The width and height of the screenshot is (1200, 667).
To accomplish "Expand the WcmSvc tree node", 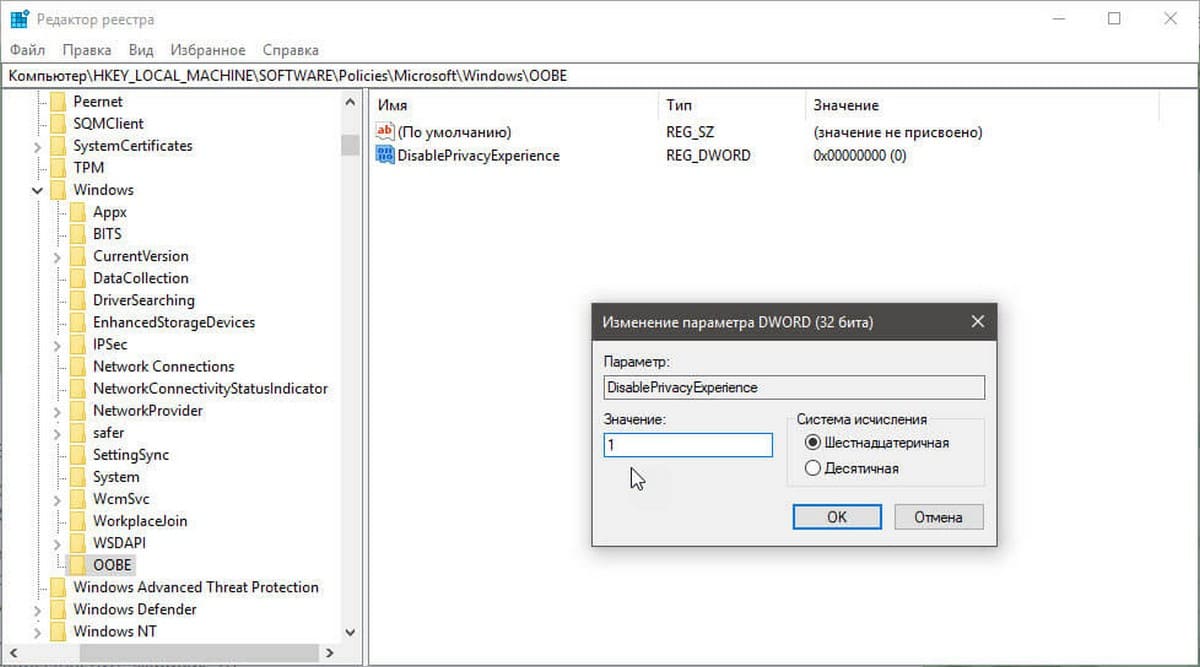I will coord(58,499).
